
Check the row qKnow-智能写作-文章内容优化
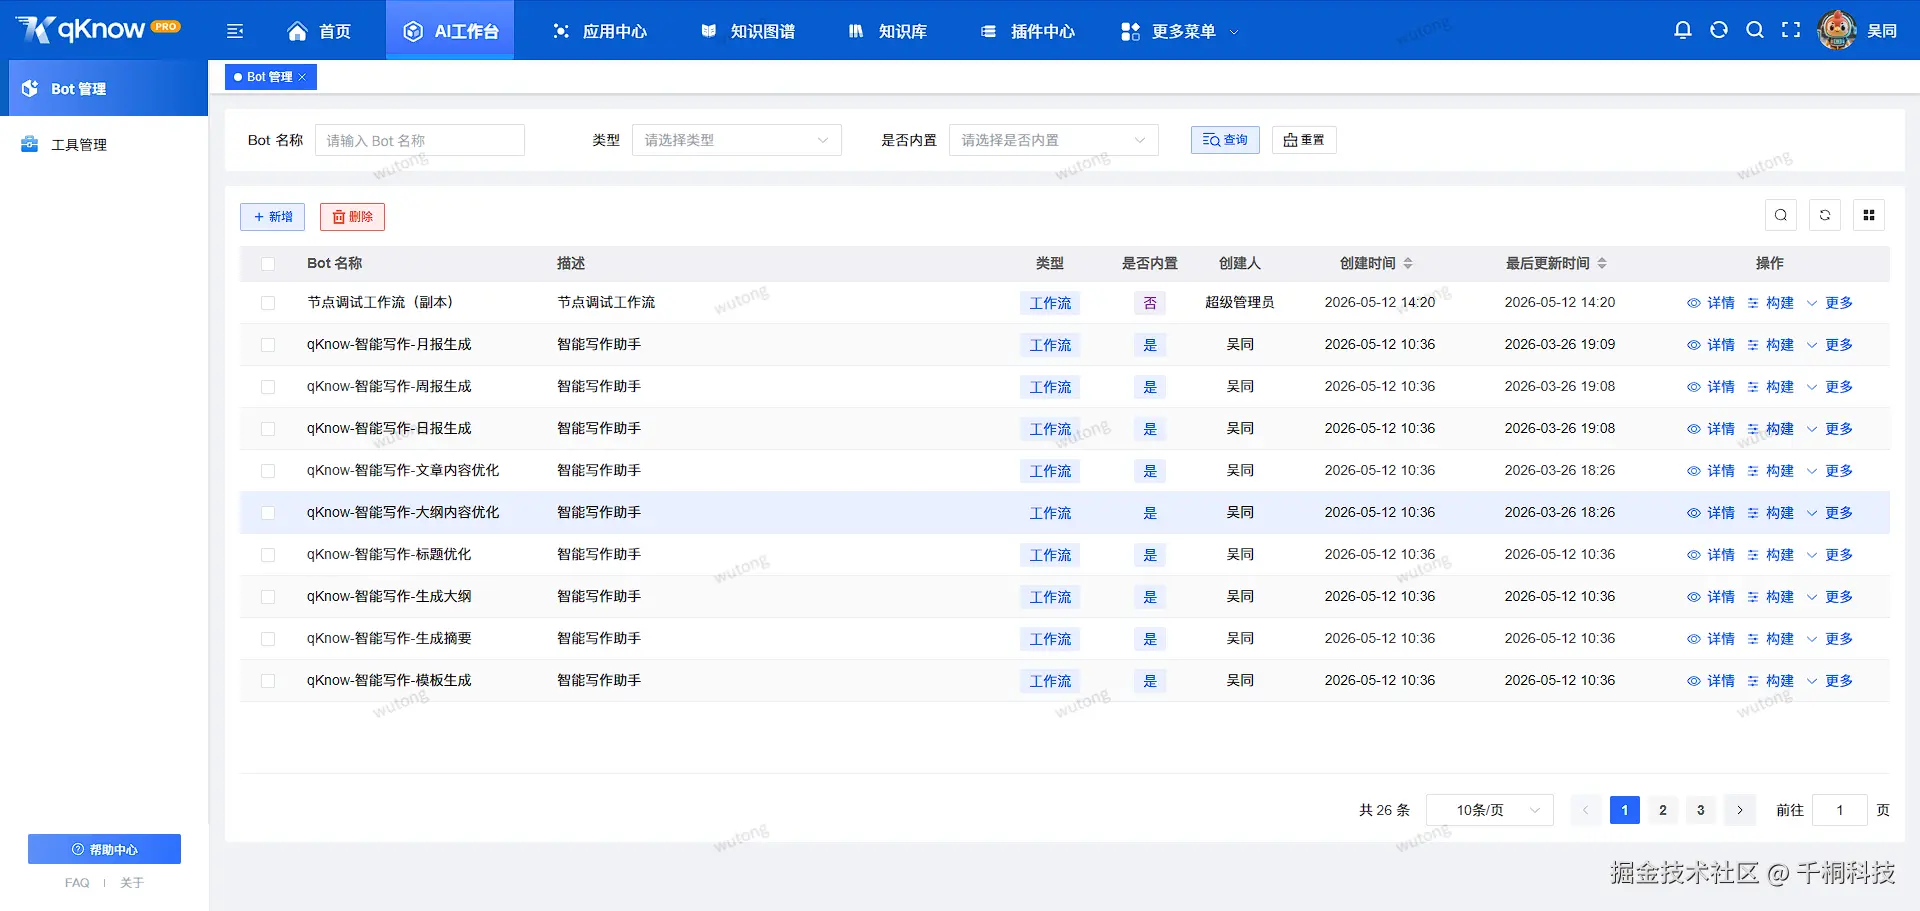(268, 471)
